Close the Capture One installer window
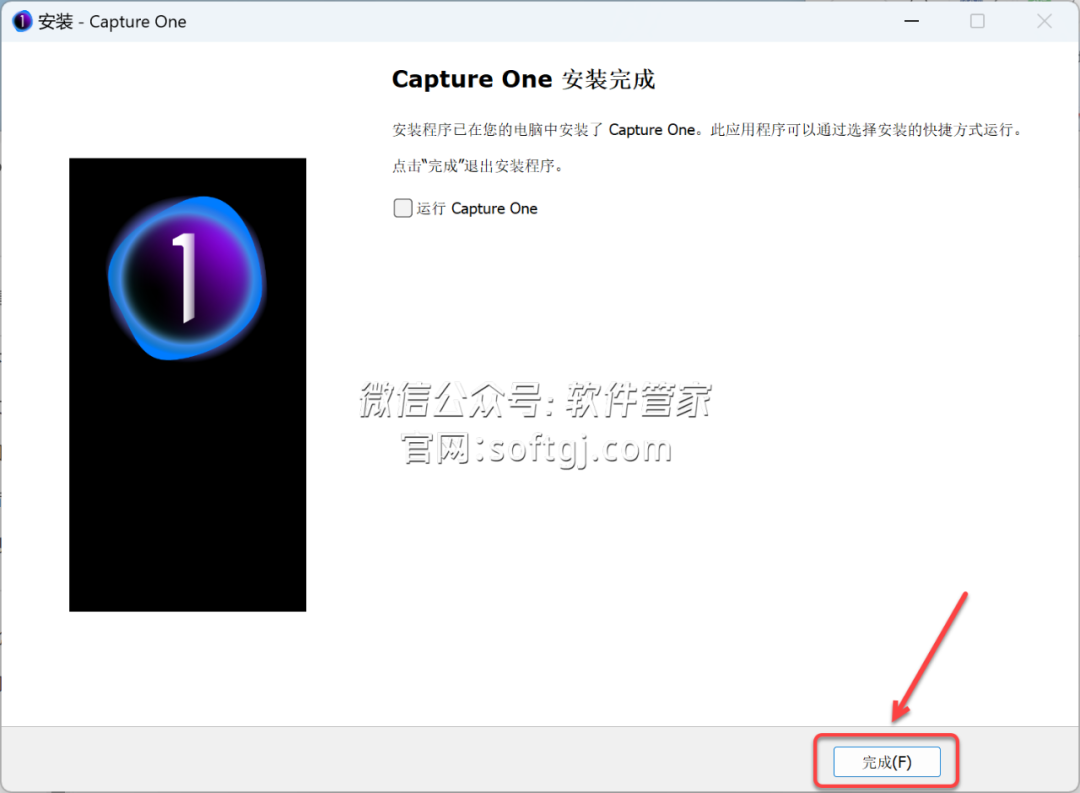This screenshot has height=793, width=1080. [x=1044, y=21]
